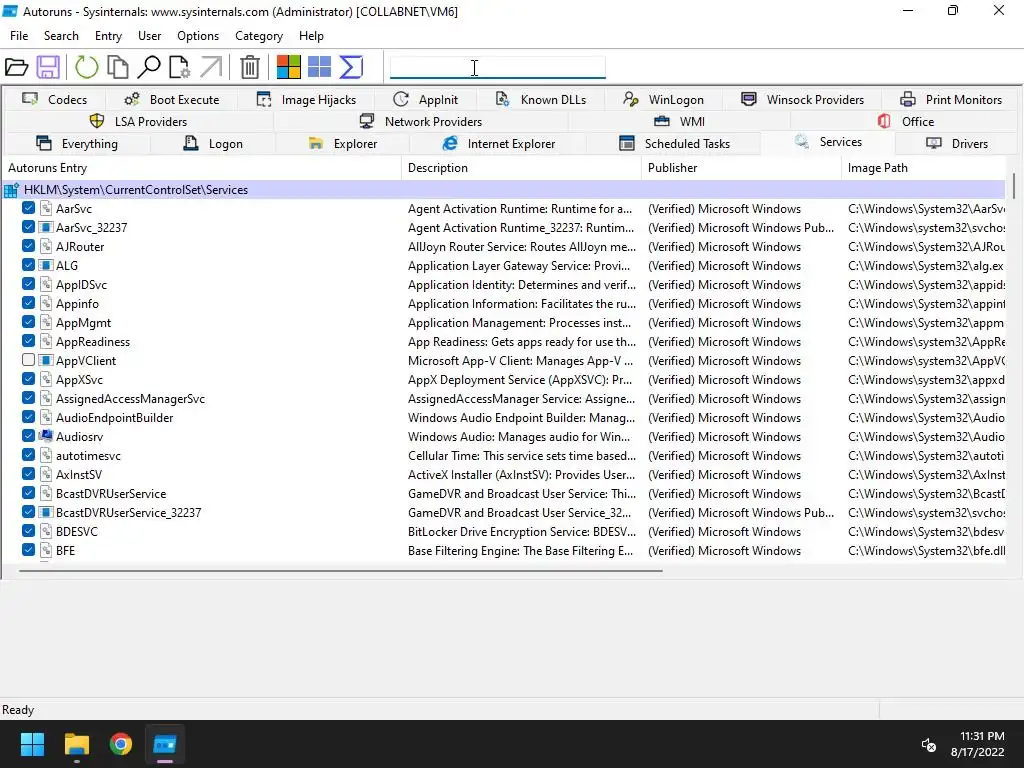Image resolution: width=1024 pixels, height=768 pixels.
Task: Click the file properties icon
Action: coord(180,67)
